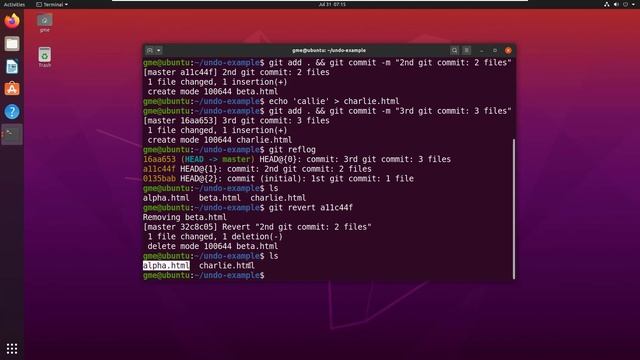Screen dimensions: 640x360
Task: Click the empty prompt on the last line
Action: (204, 276)
